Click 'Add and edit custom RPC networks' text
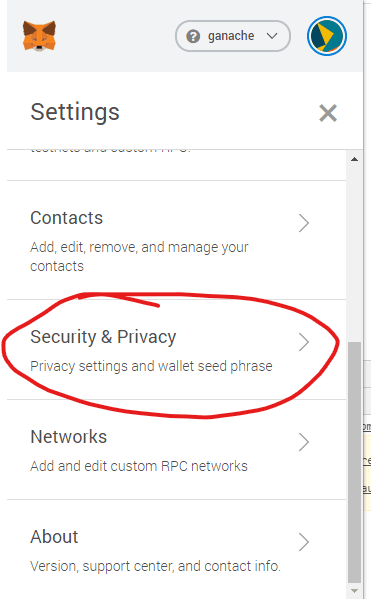This screenshot has width=371, height=599. 139,466
